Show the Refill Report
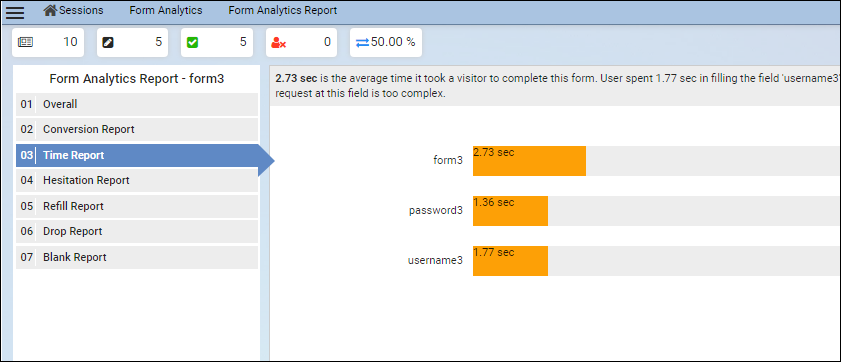This screenshot has width=841, height=362. [137, 206]
